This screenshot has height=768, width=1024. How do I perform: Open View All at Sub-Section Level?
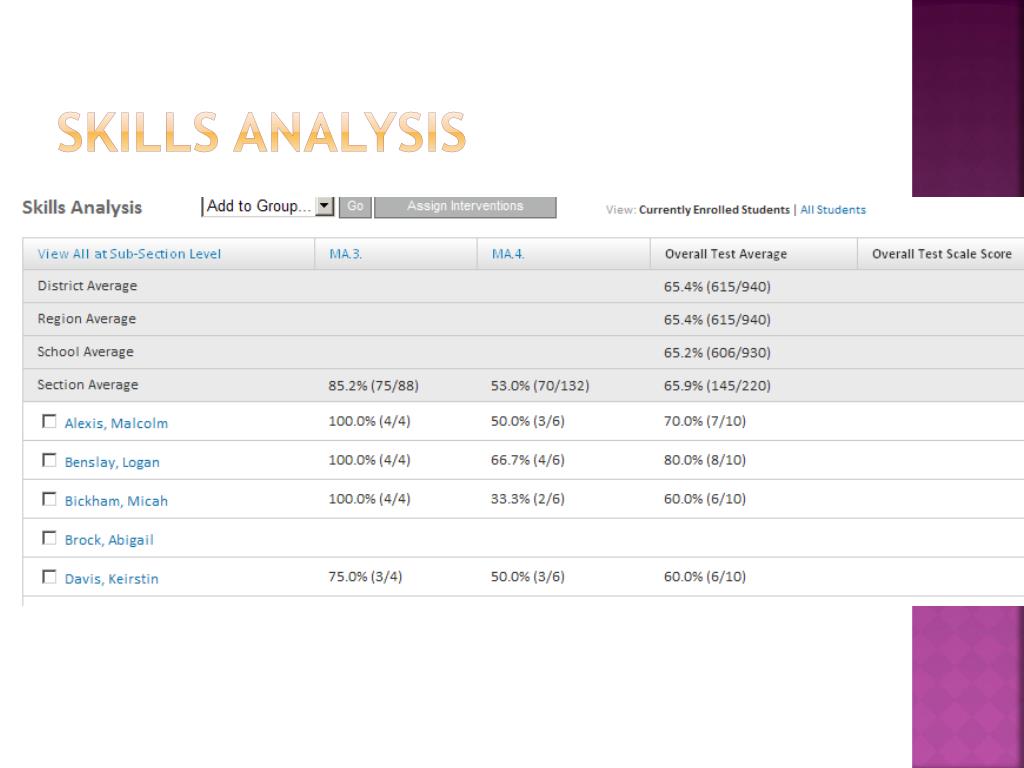129,254
